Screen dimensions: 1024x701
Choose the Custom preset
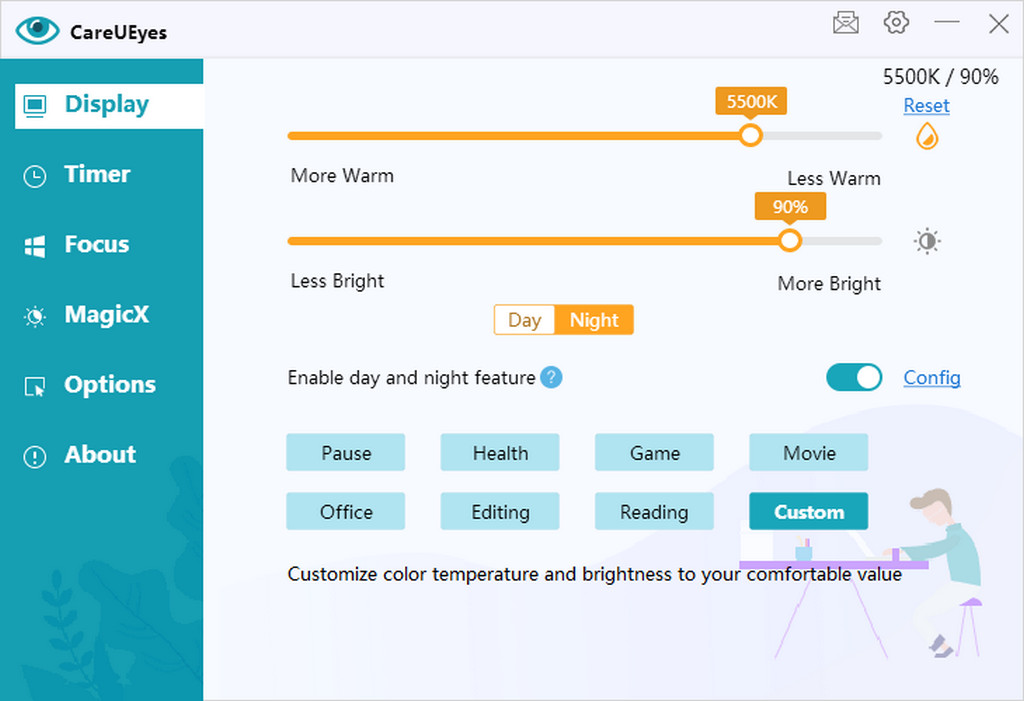pyautogui.click(x=808, y=511)
